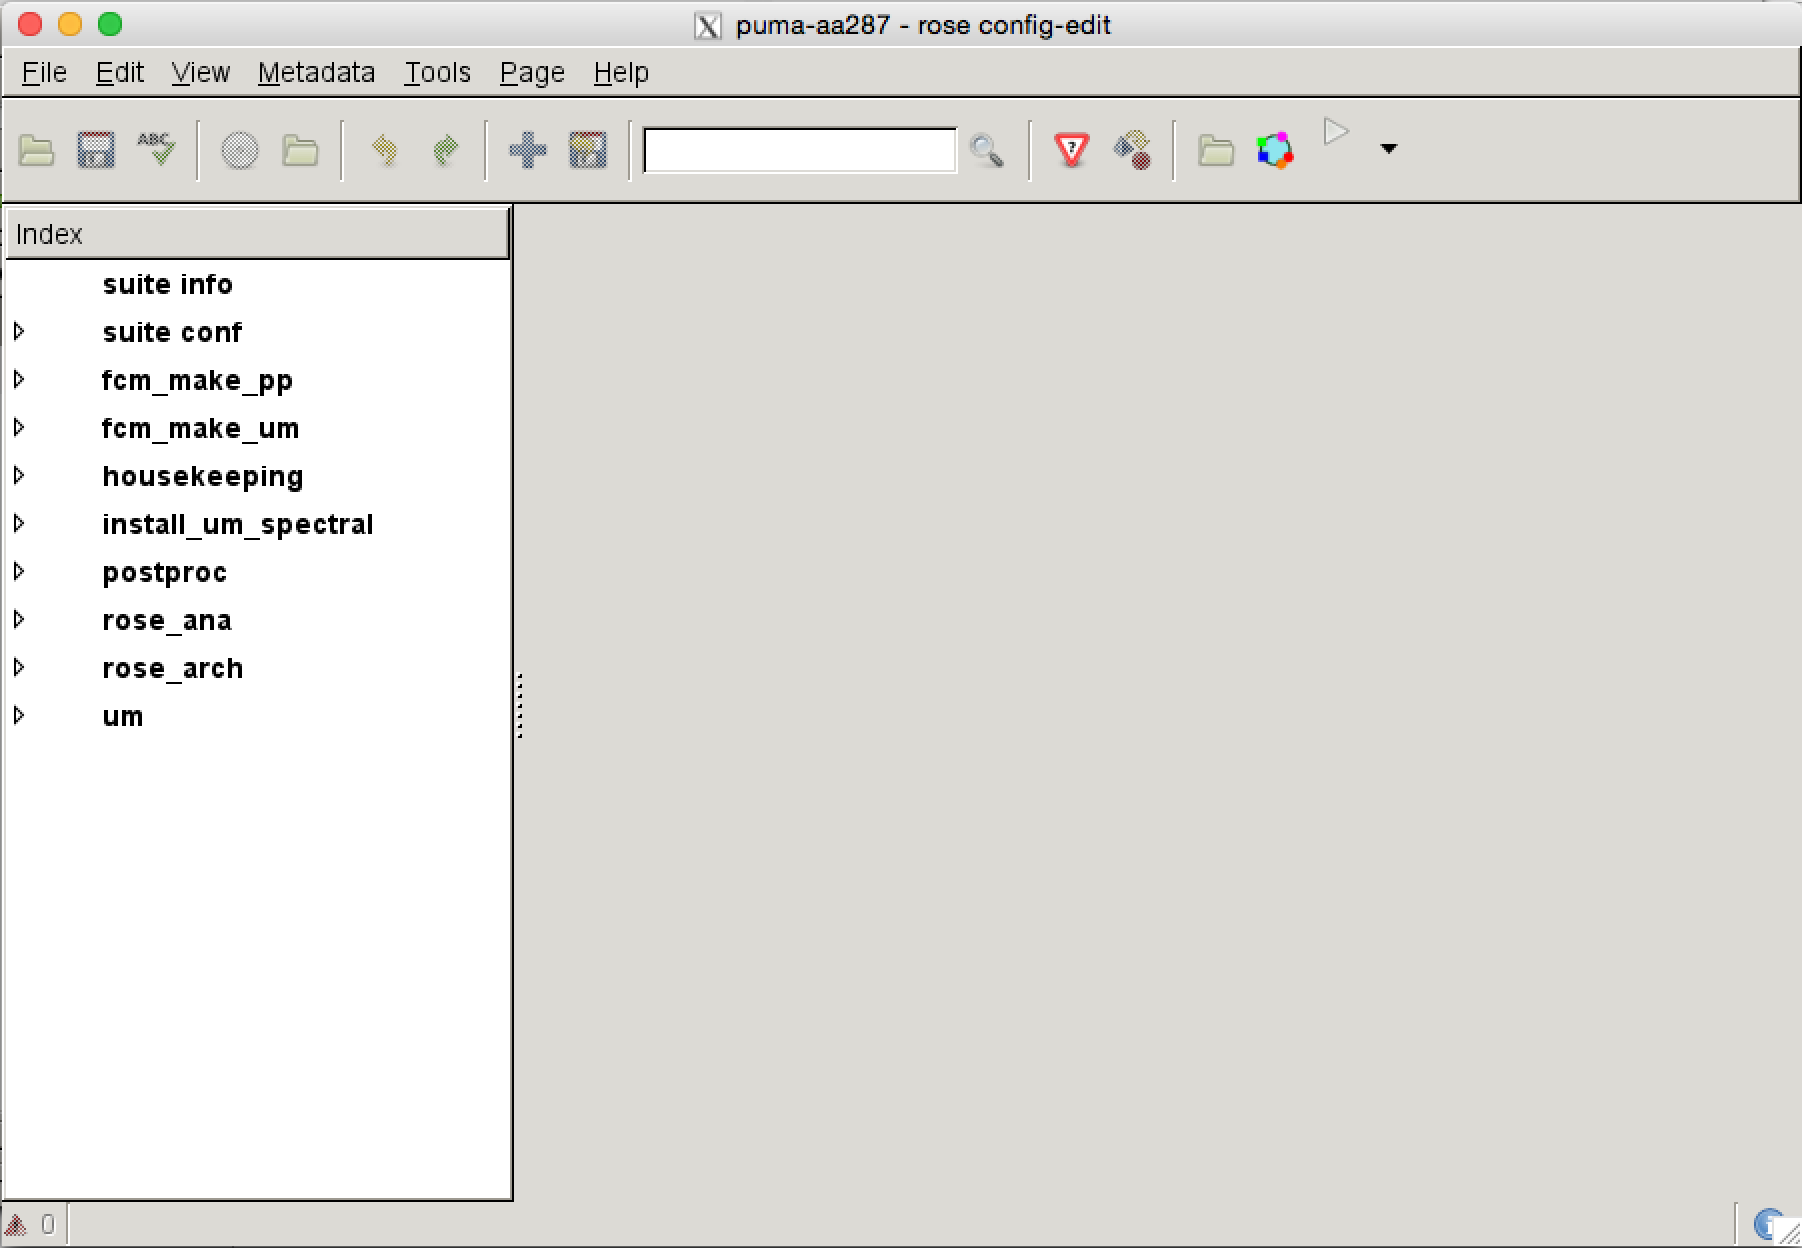Maximize the window with the green button
Screen dimensions: 1802x1248
(110, 24)
